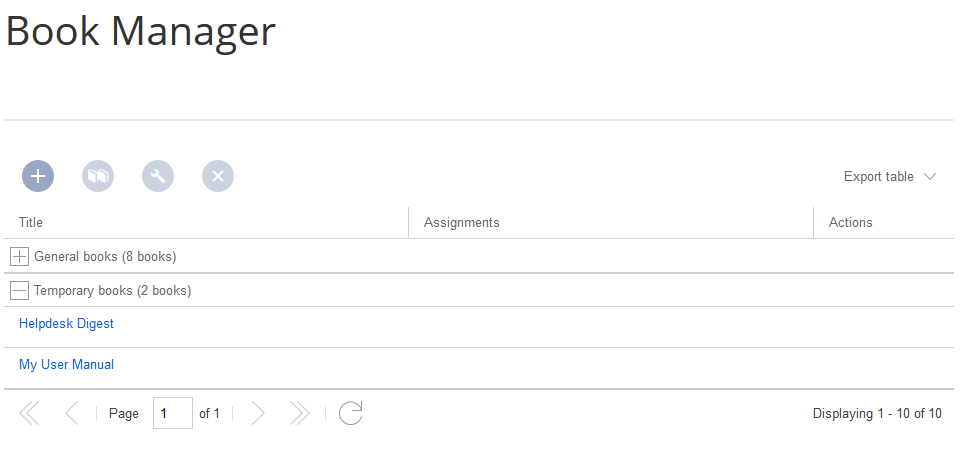Click the page number input field
The width and height of the screenshot is (964, 454).
pos(172,413)
